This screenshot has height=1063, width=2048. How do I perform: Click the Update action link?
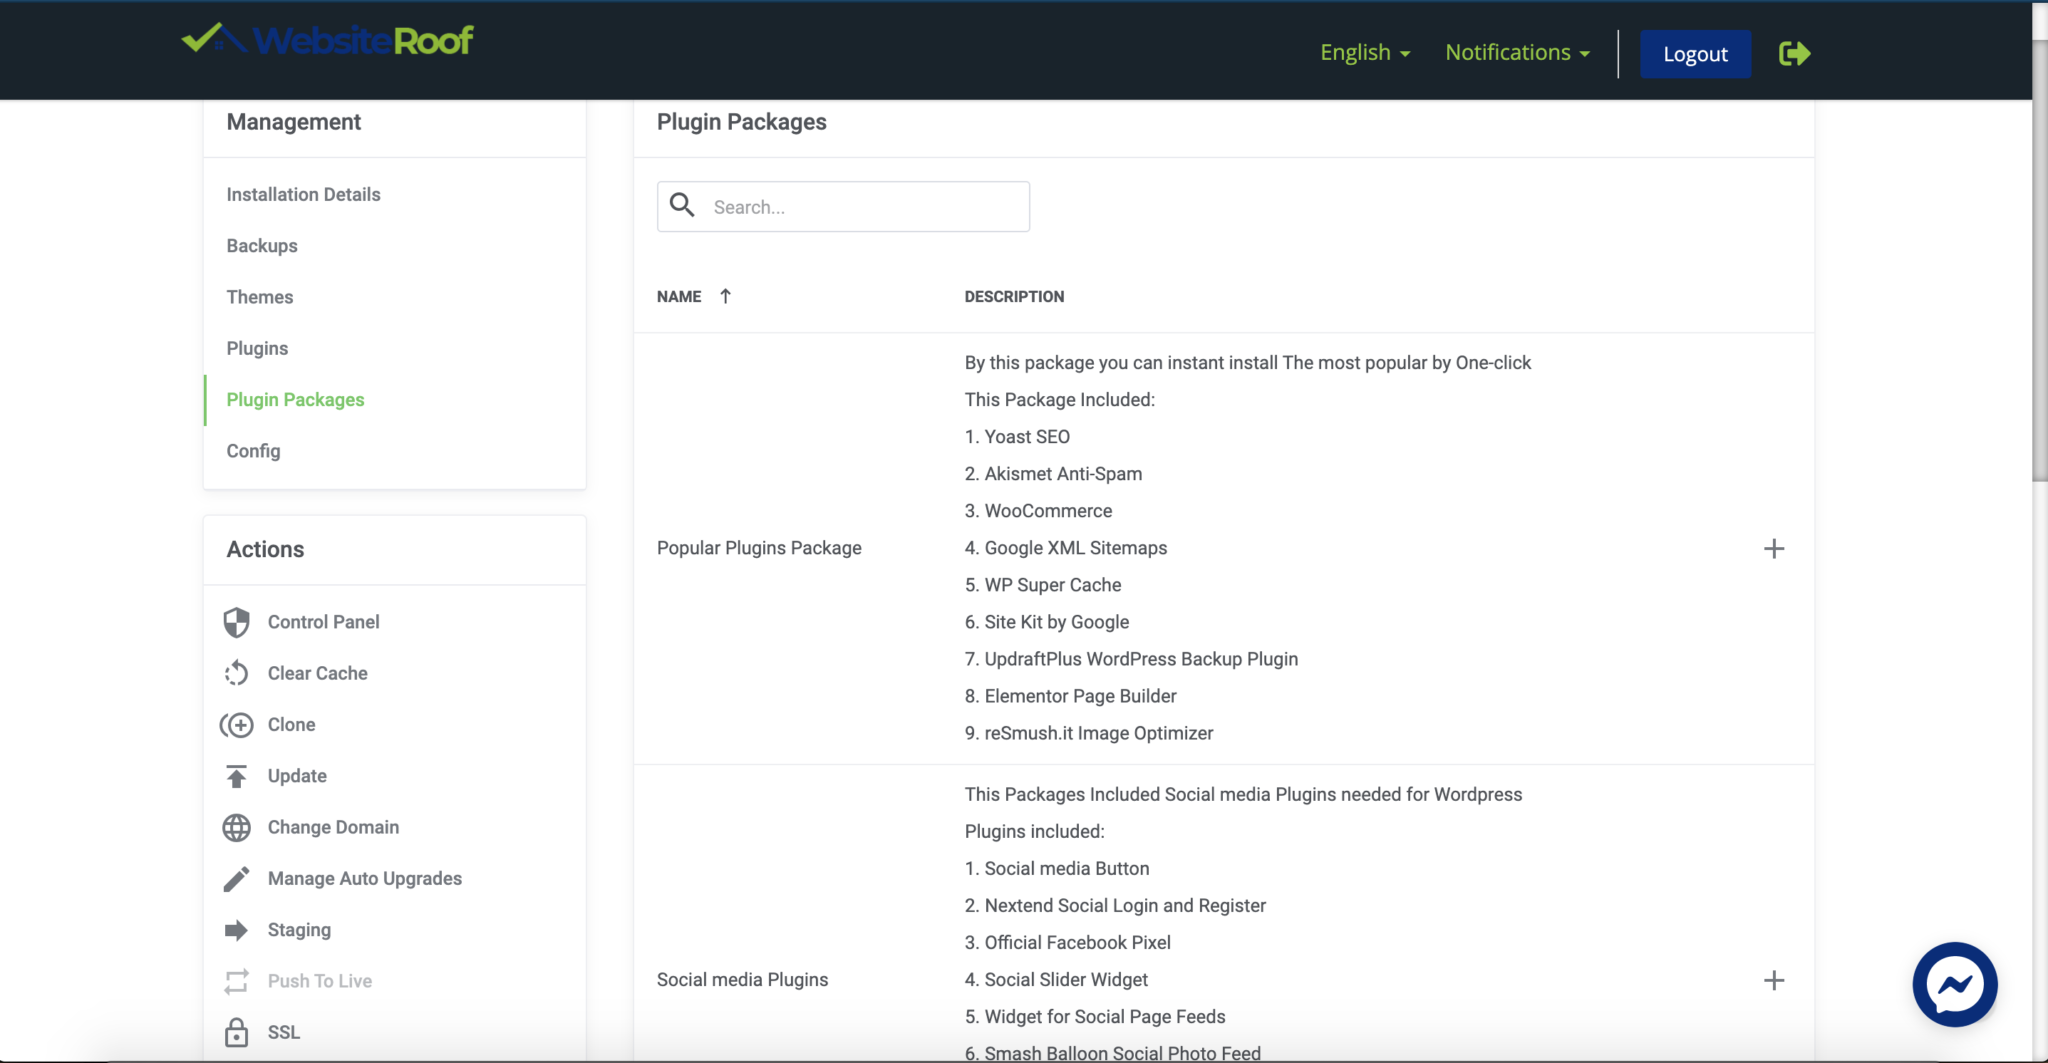[297, 776]
